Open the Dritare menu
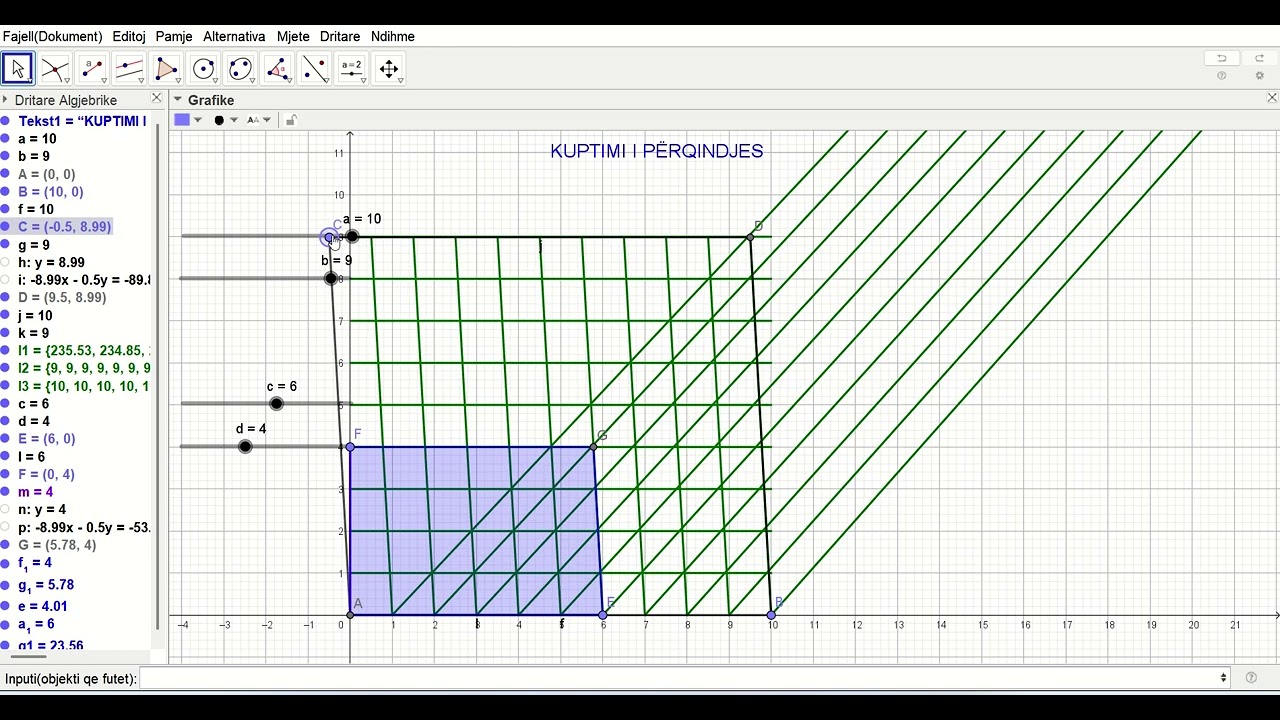 point(340,36)
